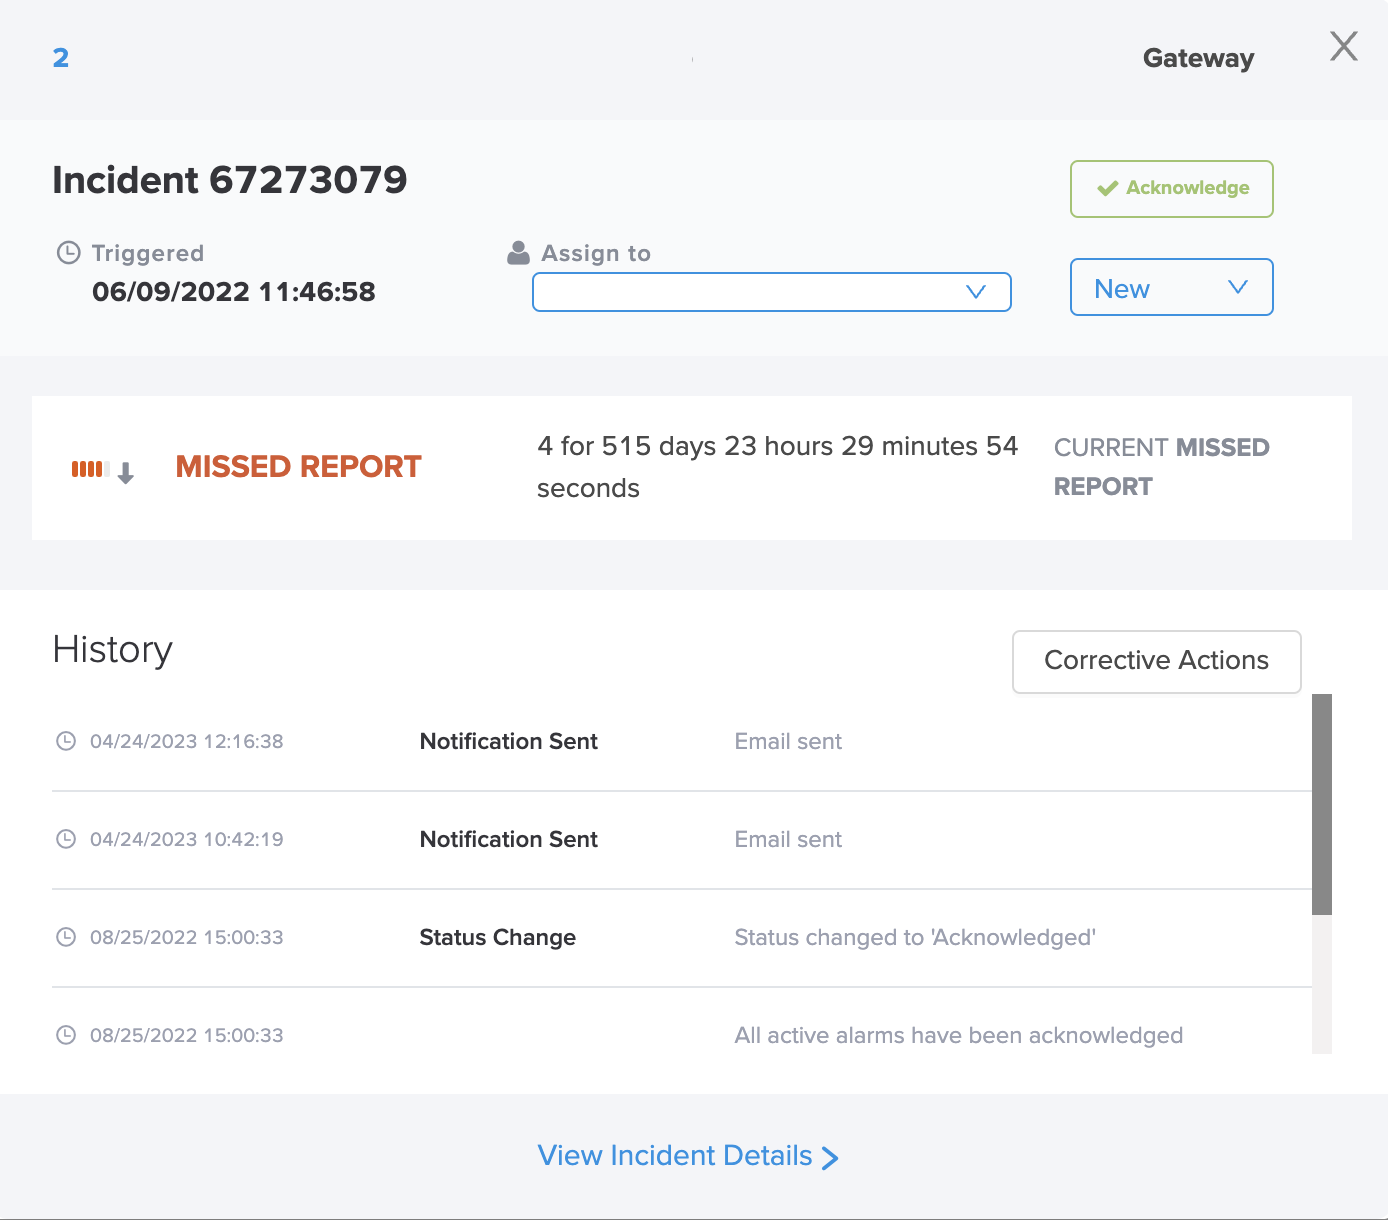Click Email sent text for 10:42:19 entry
Screen dimensions: 1388x1220
tap(788, 840)
